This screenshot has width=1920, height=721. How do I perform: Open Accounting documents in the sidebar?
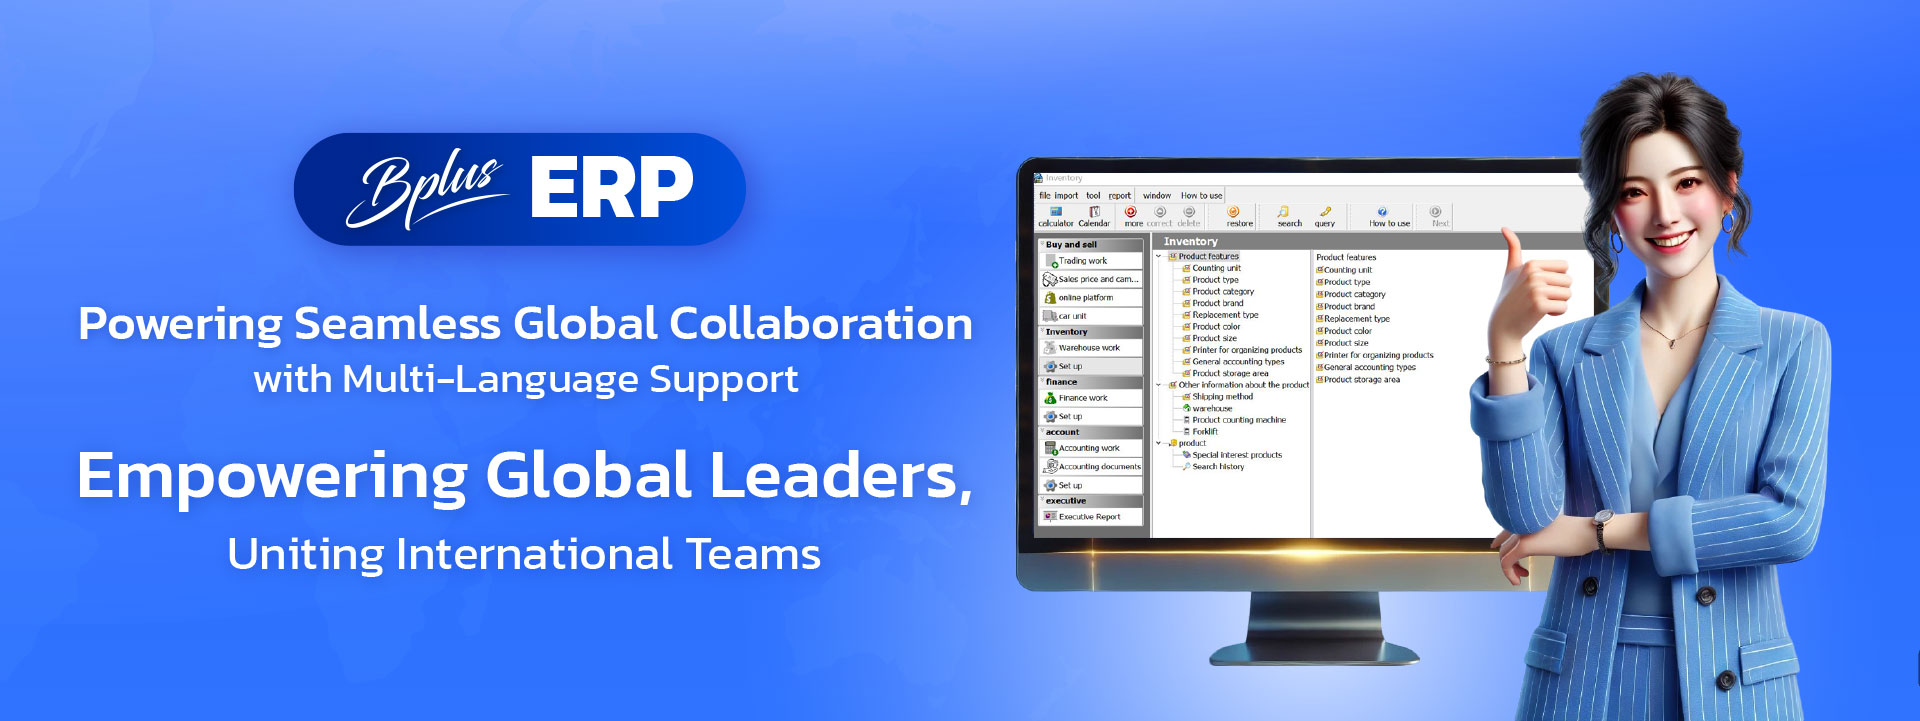coord(1091,467)
